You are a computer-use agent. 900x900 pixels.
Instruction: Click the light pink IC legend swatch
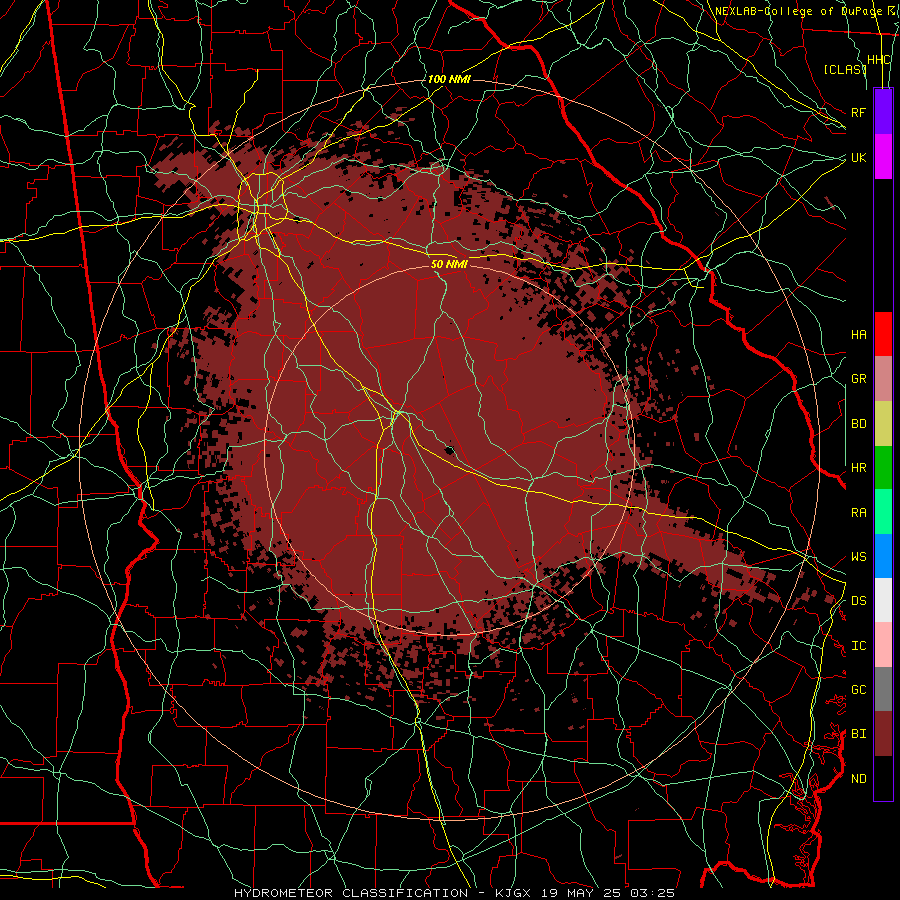point(883,645)
